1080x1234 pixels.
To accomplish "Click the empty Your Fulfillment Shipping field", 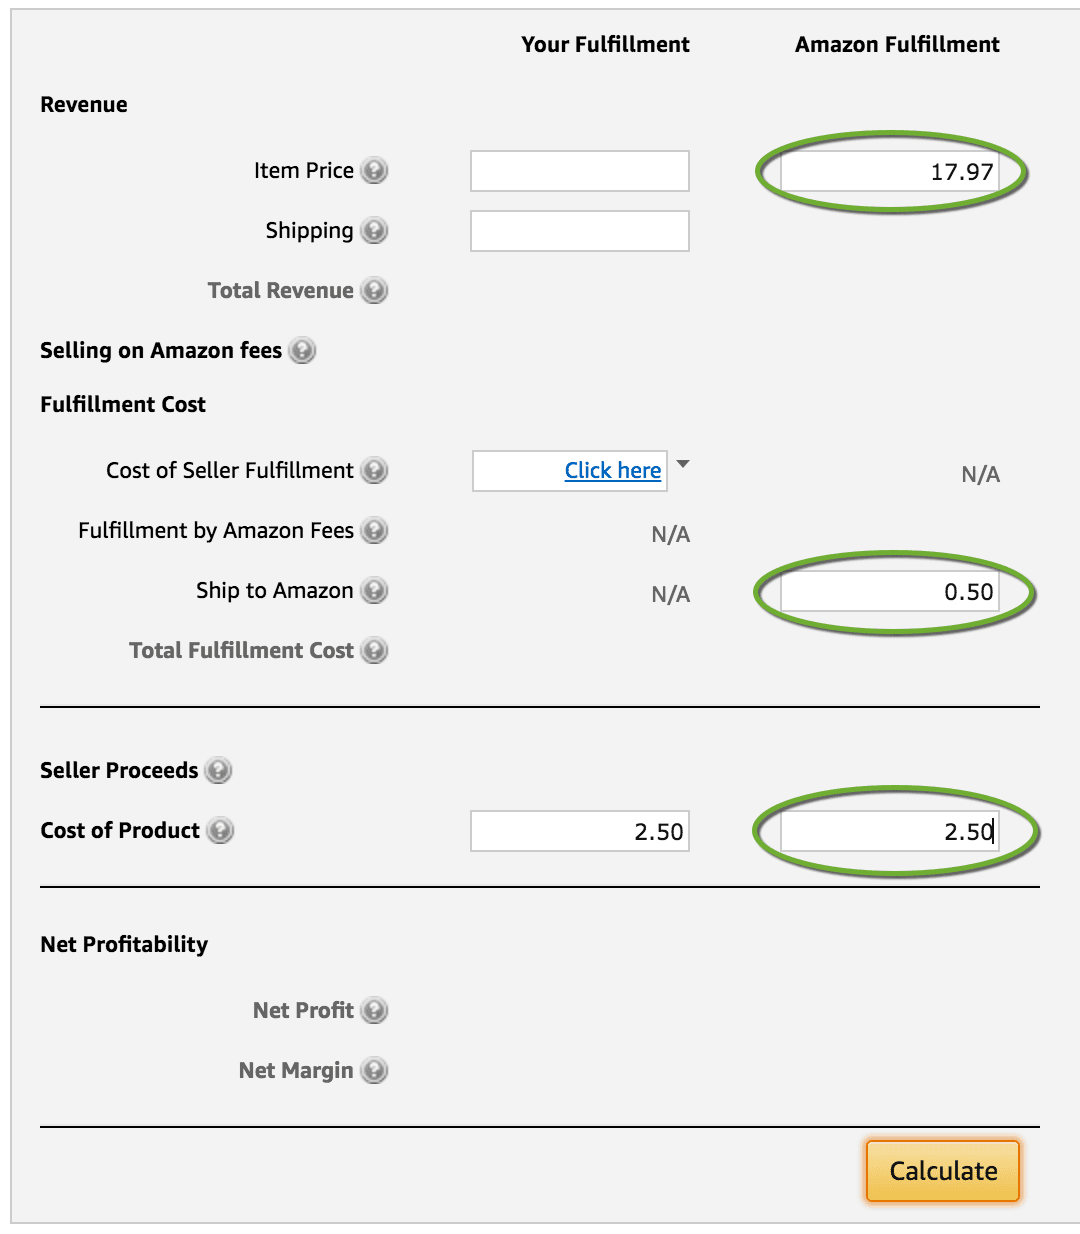I will click(579, 231).
